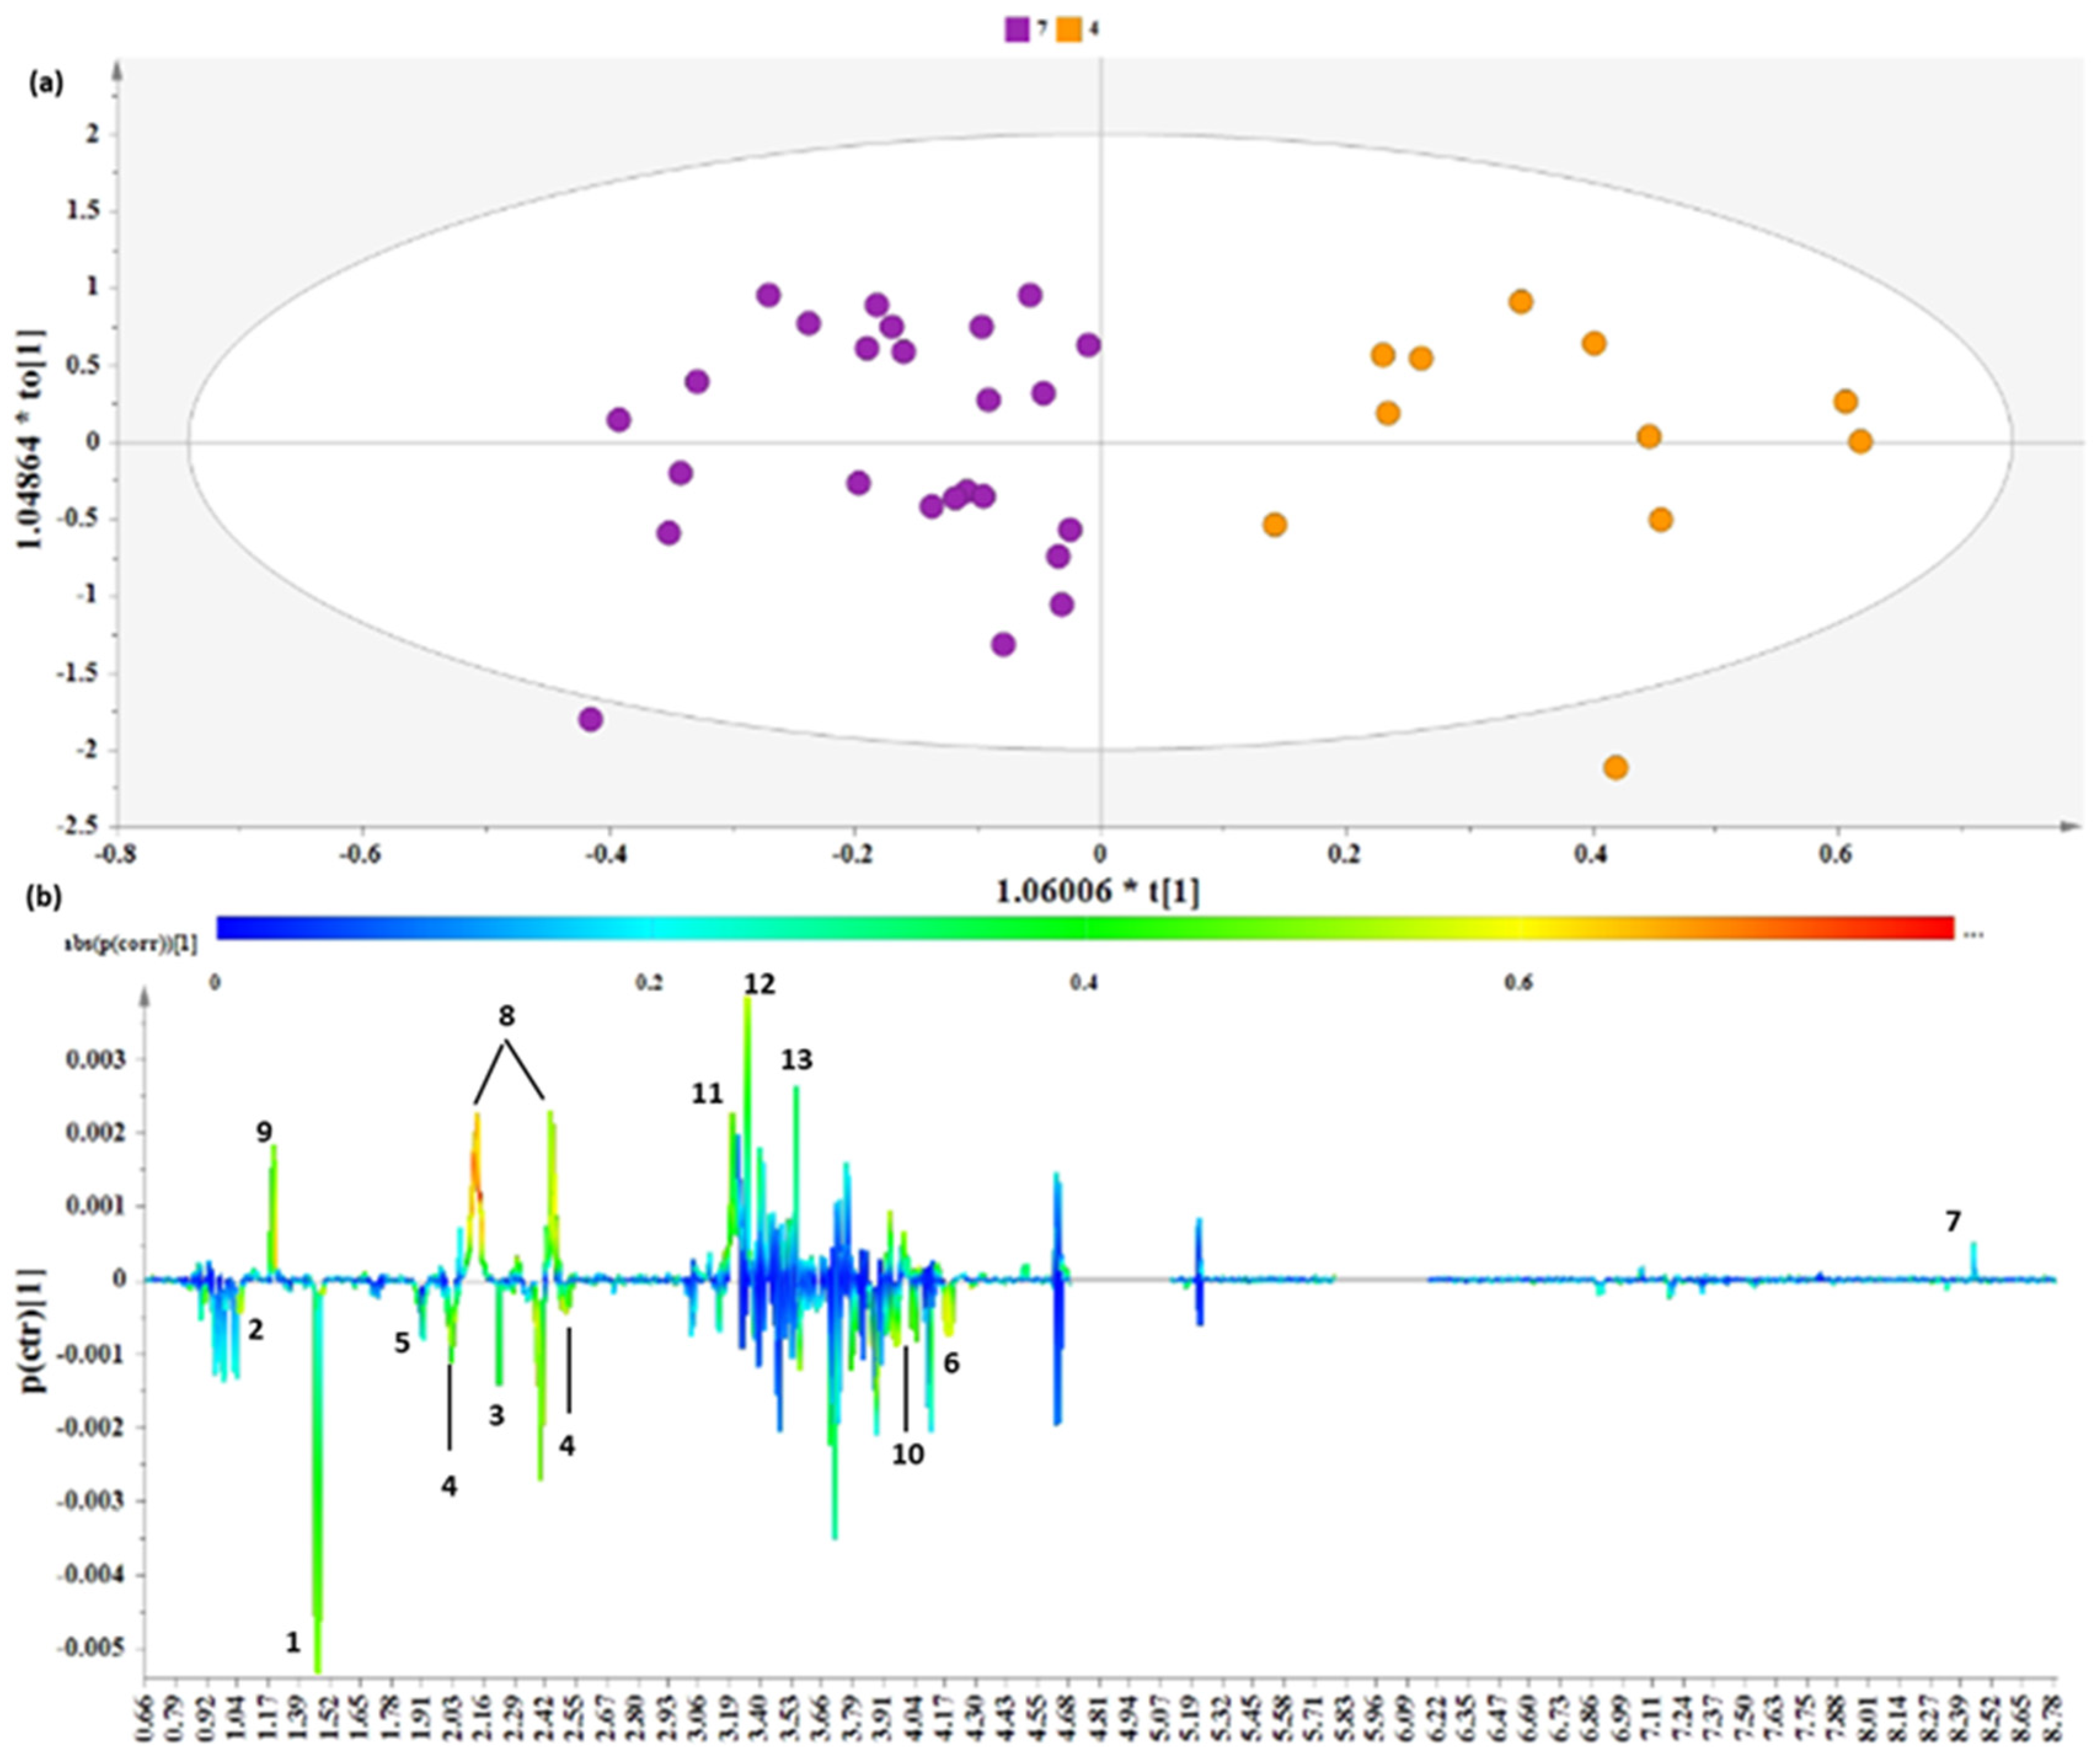This screenshot has width=2100, height=1762.
Task: Select the orange outlier point below the ellipse
Action: point(1615,767)
